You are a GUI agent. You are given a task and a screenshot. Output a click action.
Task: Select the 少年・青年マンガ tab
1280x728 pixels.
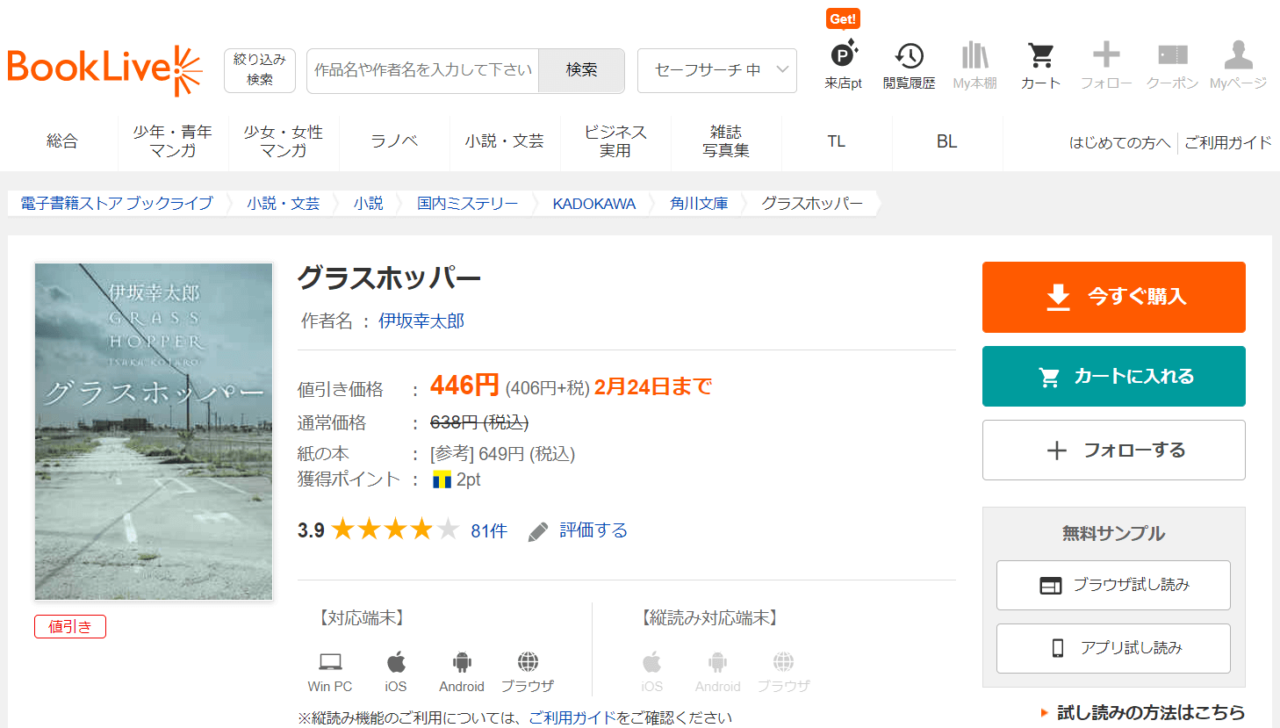[x=173, y=141]
